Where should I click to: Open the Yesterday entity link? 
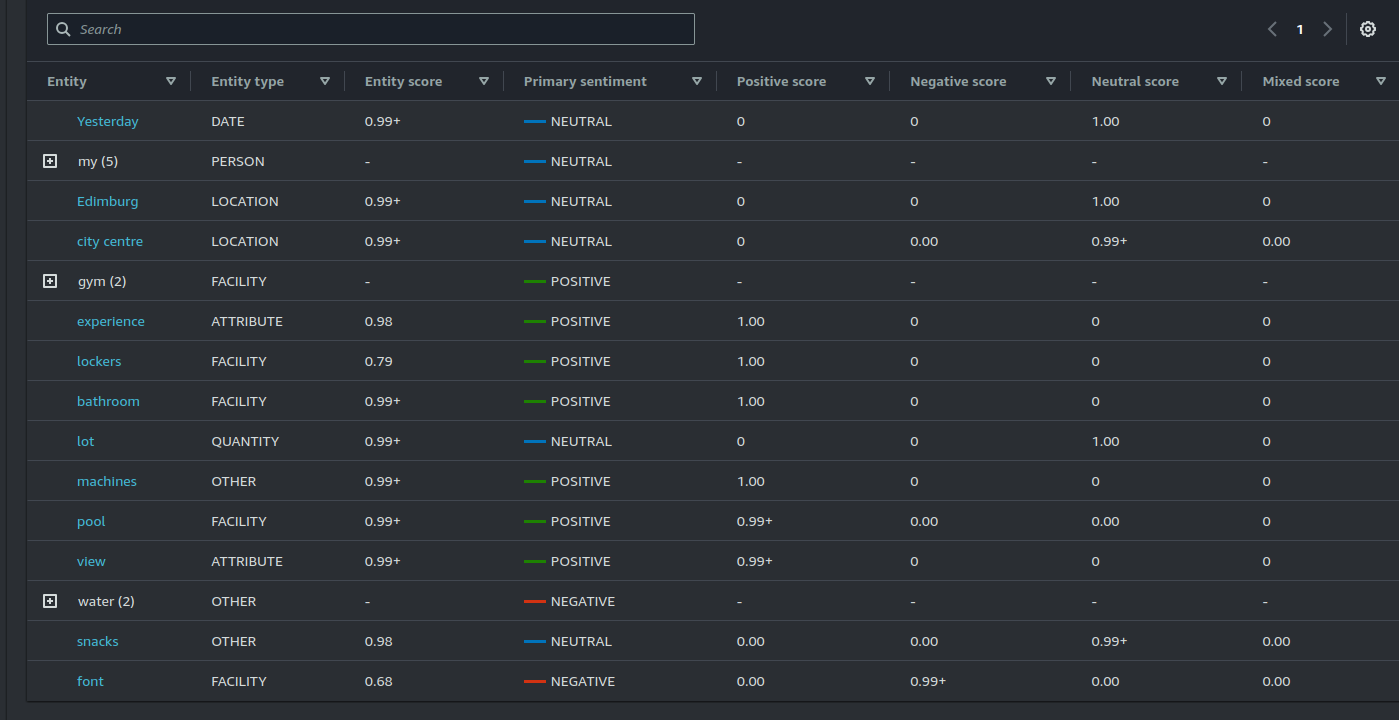point(107,121)
